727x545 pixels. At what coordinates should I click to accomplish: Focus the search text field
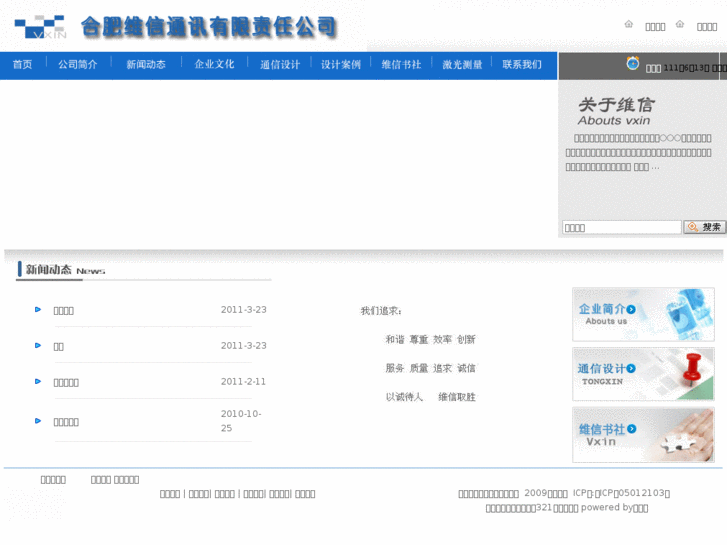pos(621,228)
